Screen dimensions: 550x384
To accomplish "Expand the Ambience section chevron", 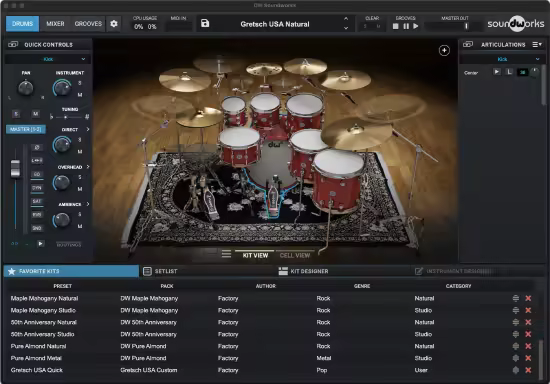I will click(88, 204).
